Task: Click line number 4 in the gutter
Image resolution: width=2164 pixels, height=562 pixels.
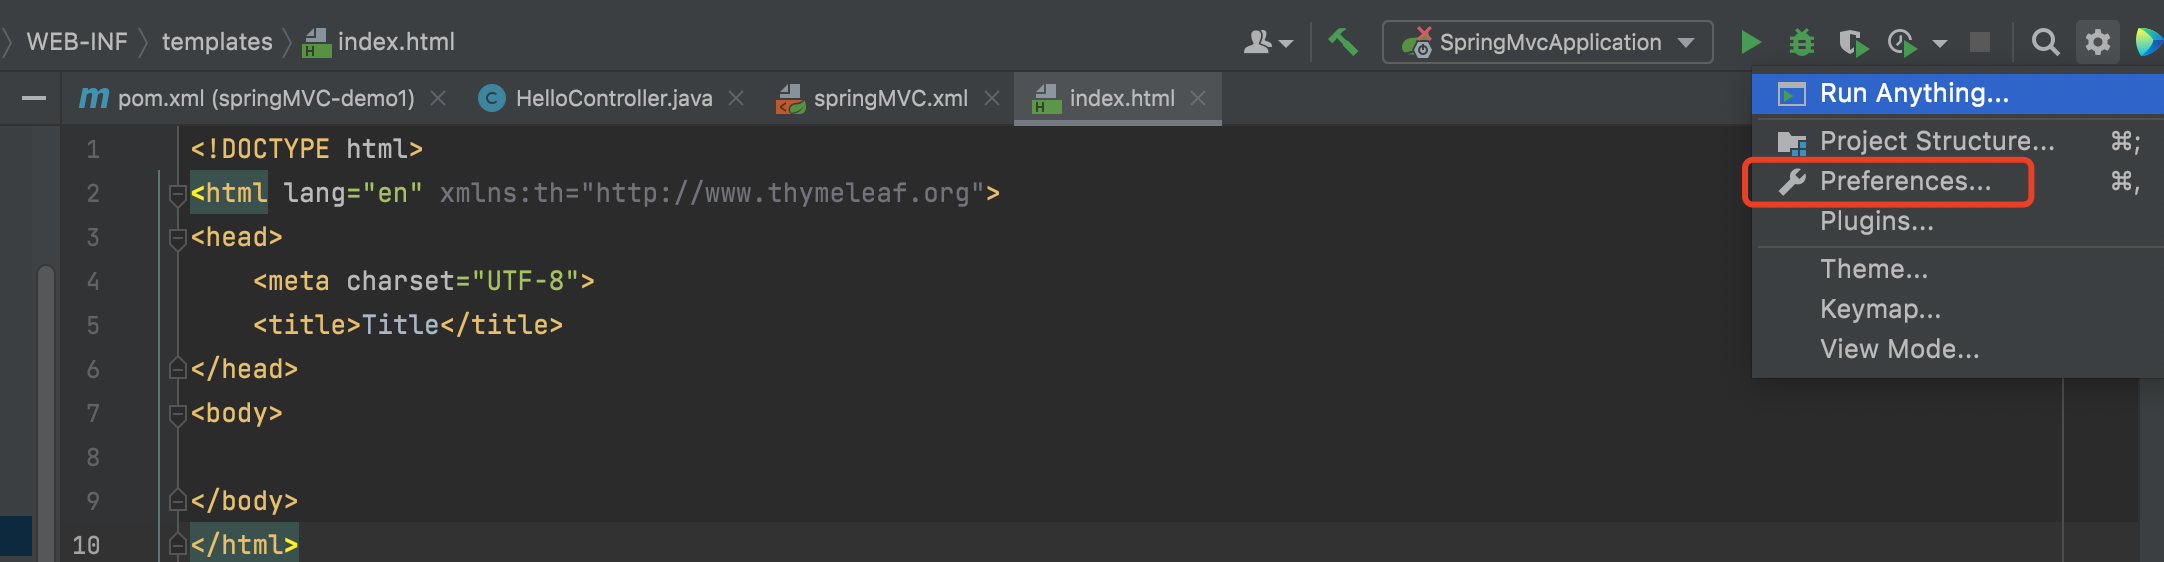Action: coord(93,281)
